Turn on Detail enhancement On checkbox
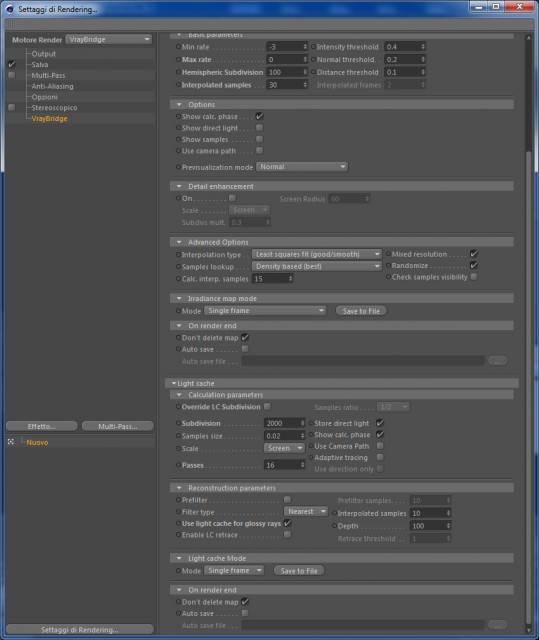Screen dimensions: 539x640 point(233,198)
